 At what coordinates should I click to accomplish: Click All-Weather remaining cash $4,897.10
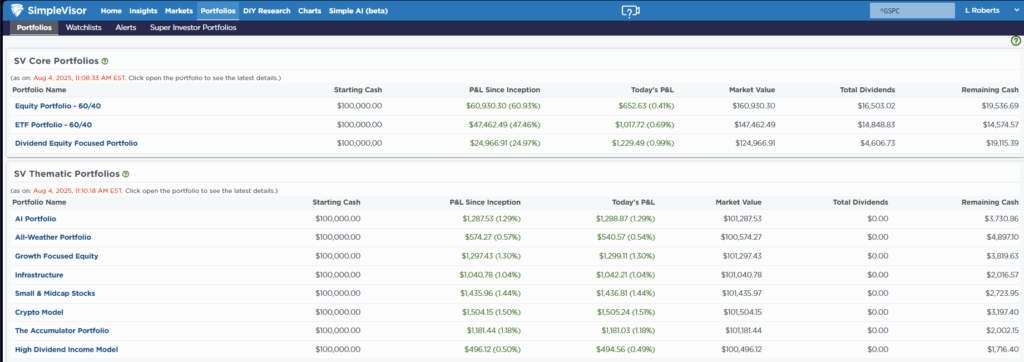point(1001,237)
